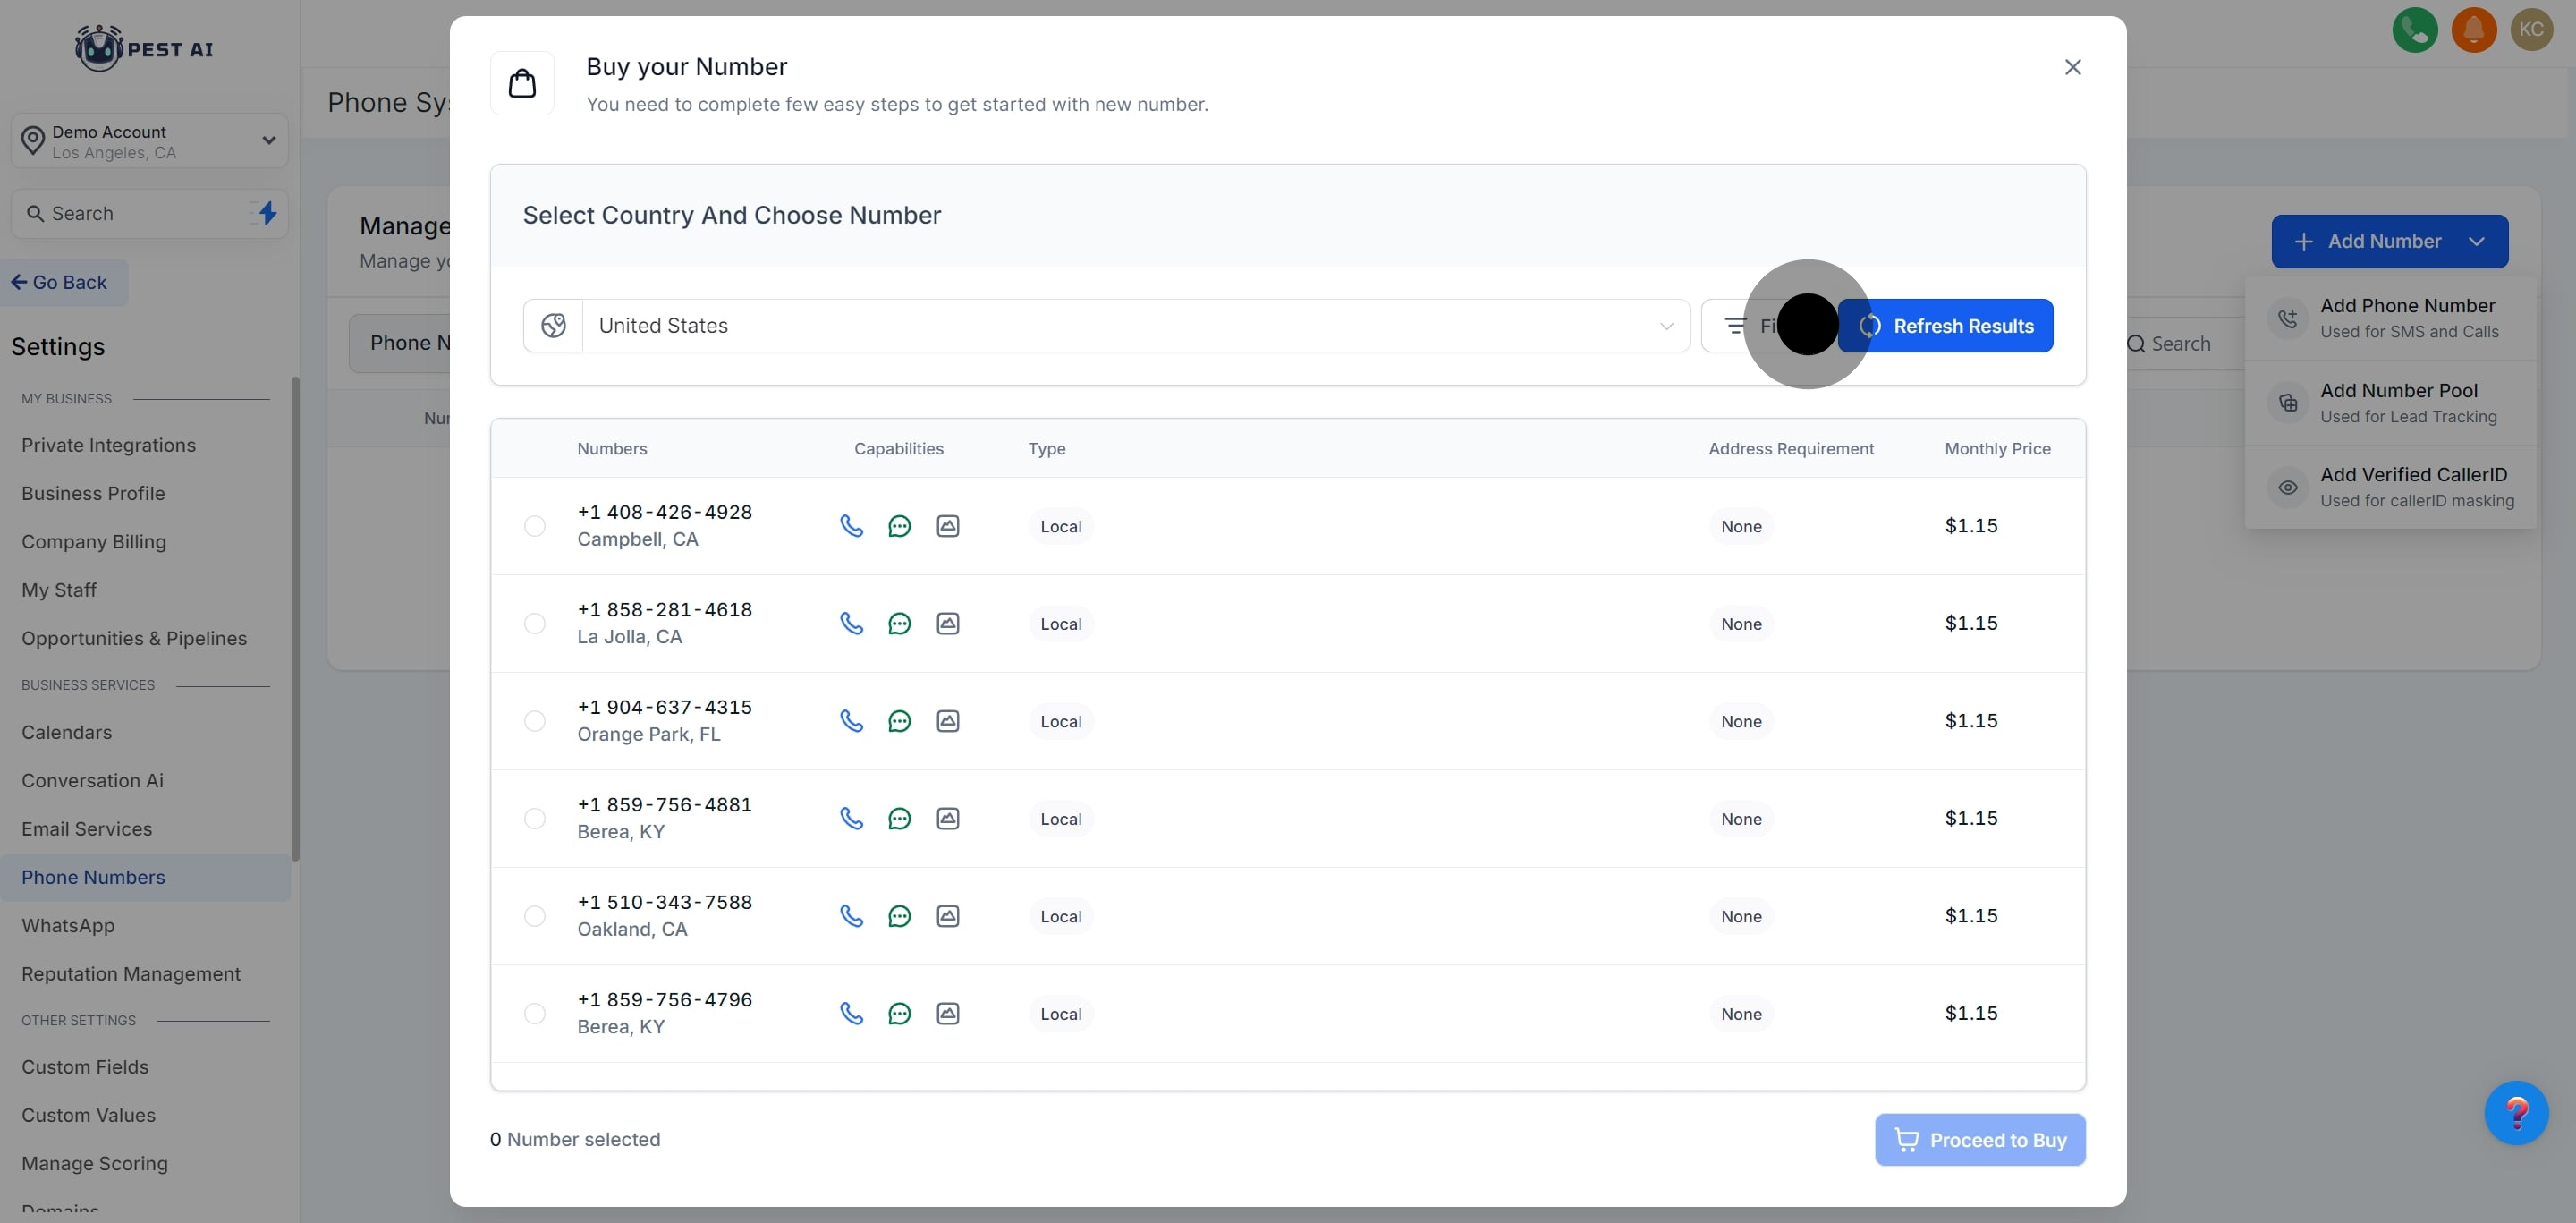Click the green phone dialer icon
The height and width of the screenshot is (1223, 2576).
[x=2414, y=29]
